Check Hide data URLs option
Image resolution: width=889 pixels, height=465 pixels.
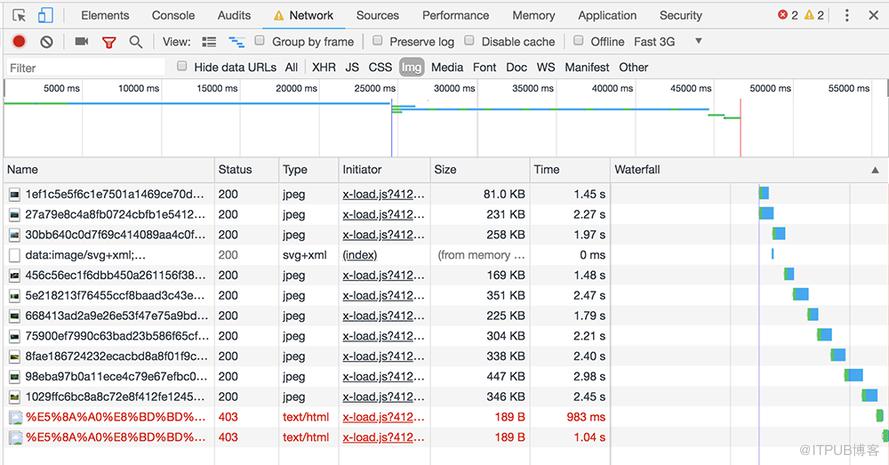[181, 66]
